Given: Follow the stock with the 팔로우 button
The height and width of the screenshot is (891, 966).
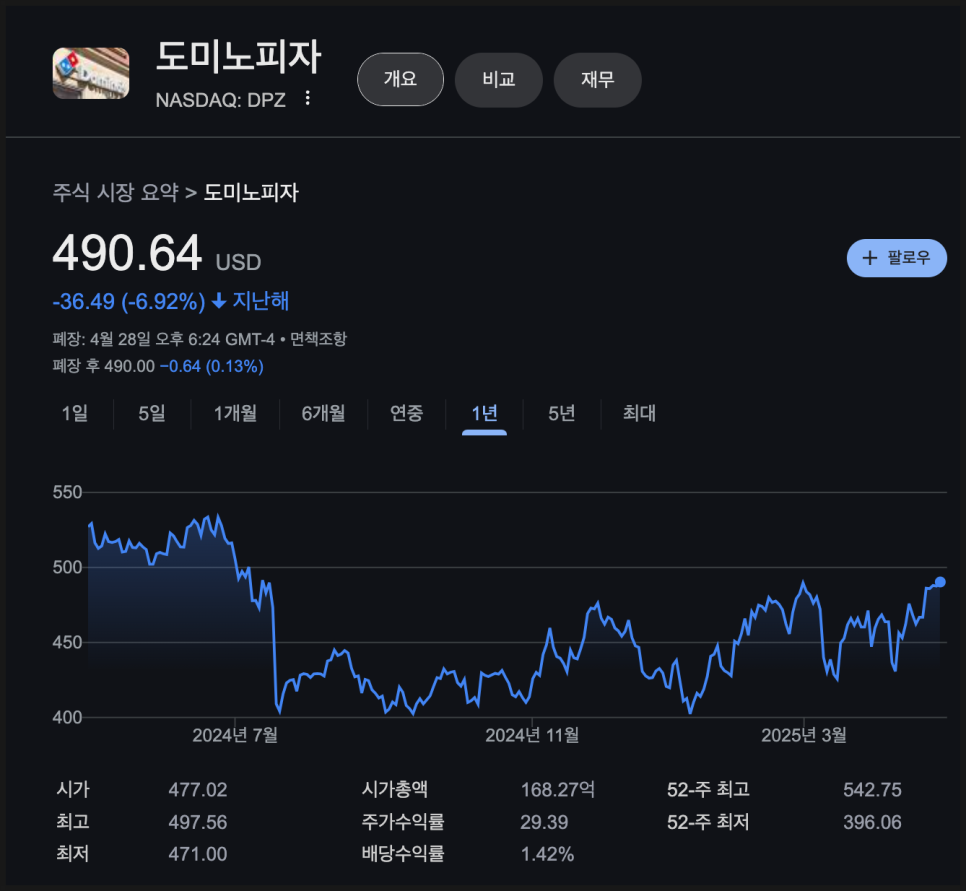Looking at the screenshot, I should click(x=896, y=258).
